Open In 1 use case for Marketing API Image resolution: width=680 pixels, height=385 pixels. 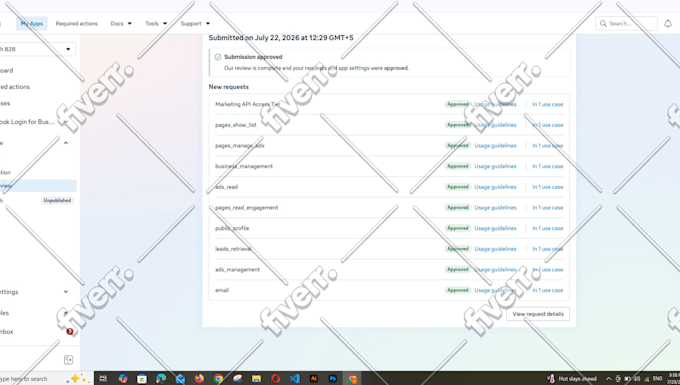(x=548, y=104)
